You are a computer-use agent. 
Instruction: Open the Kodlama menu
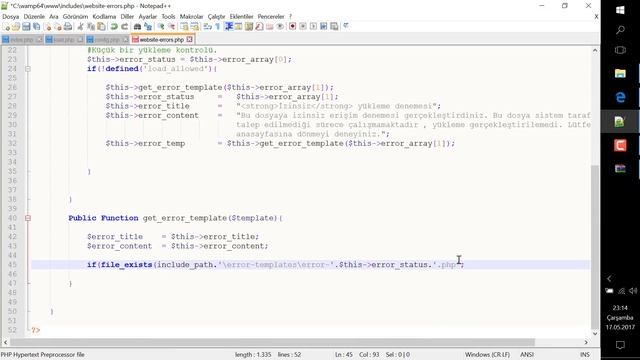point(104,17)
